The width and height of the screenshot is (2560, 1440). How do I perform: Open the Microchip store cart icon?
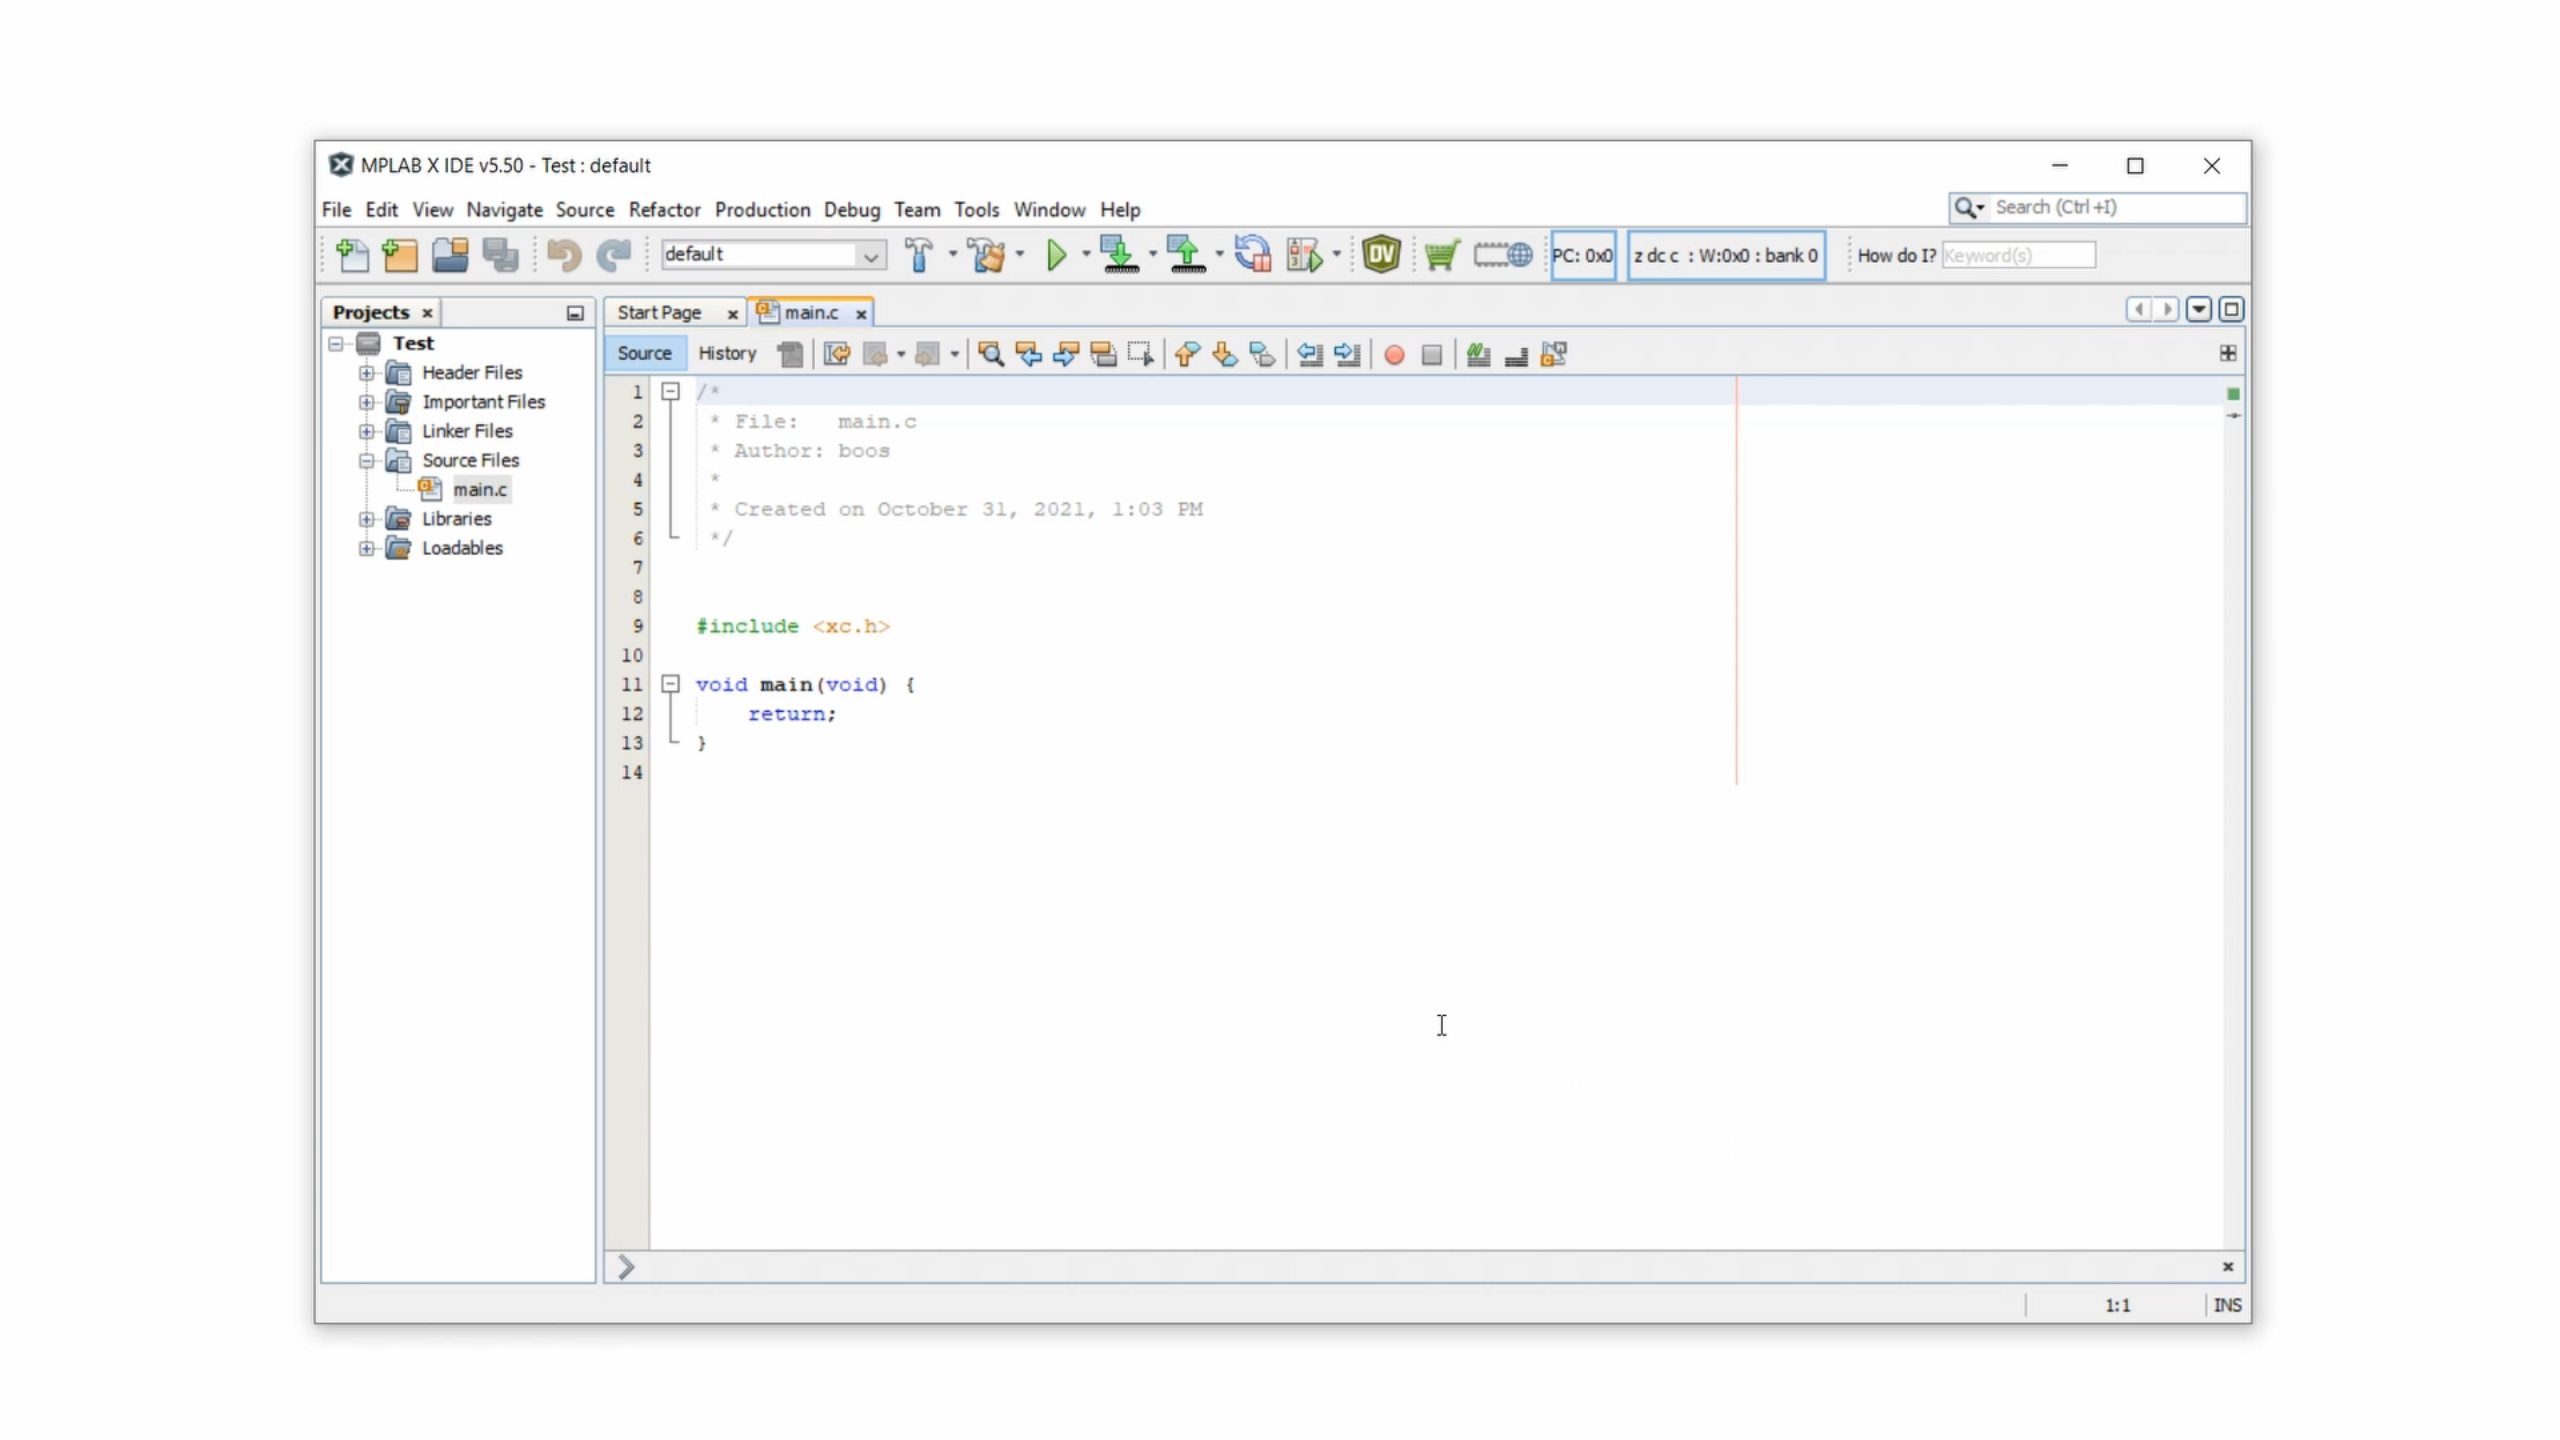1441,255
